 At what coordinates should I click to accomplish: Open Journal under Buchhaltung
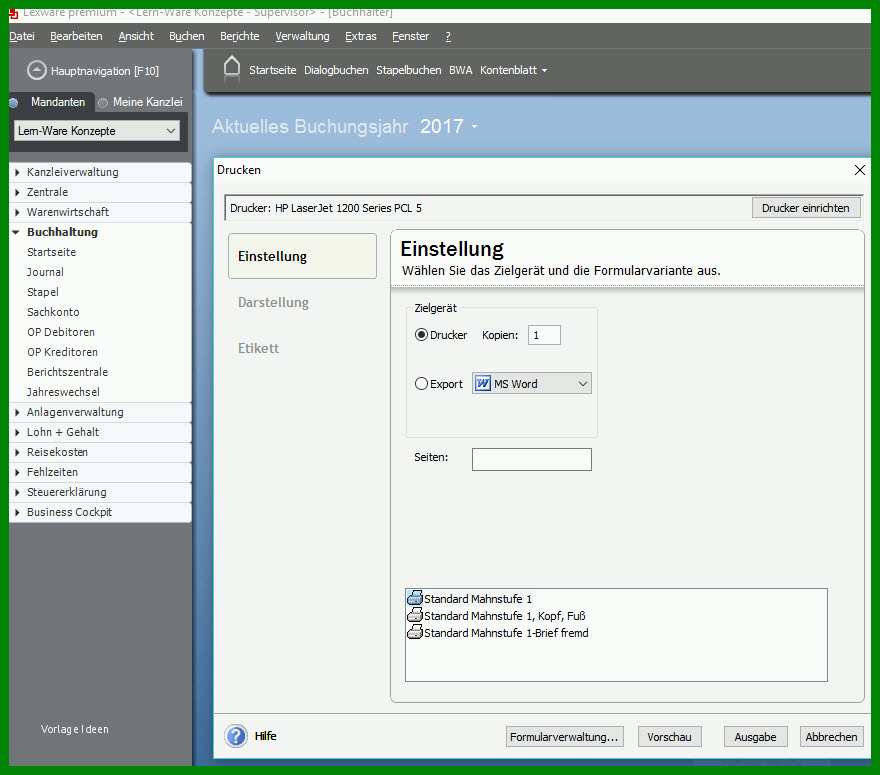45,272
